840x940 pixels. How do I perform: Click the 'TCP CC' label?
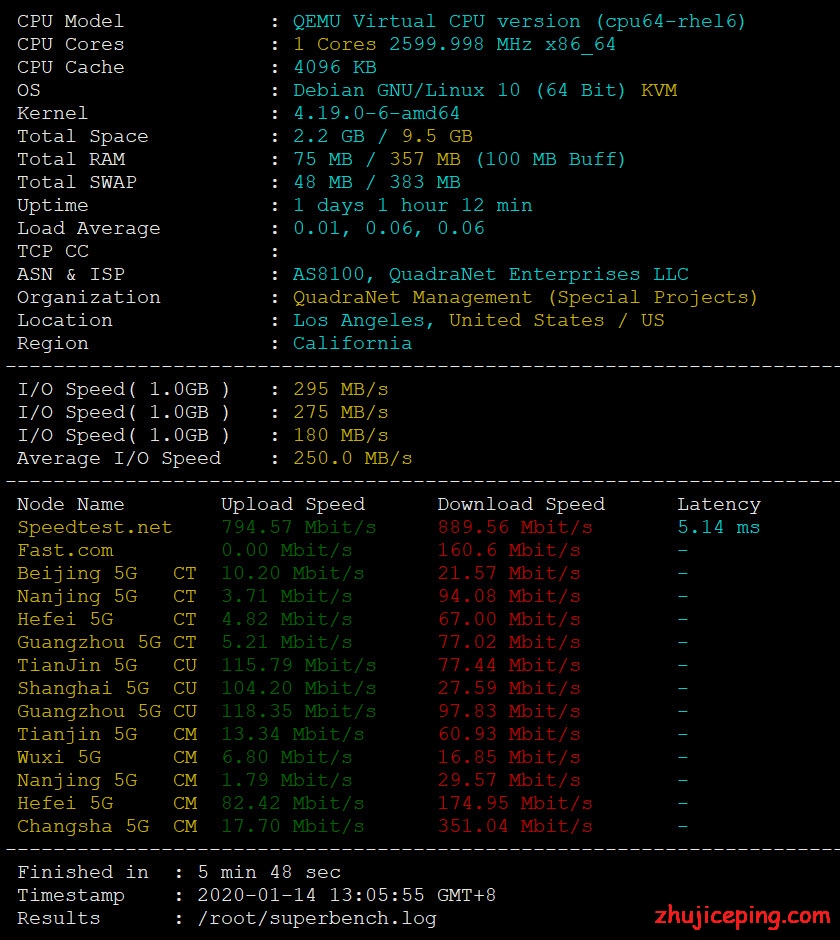53,251
